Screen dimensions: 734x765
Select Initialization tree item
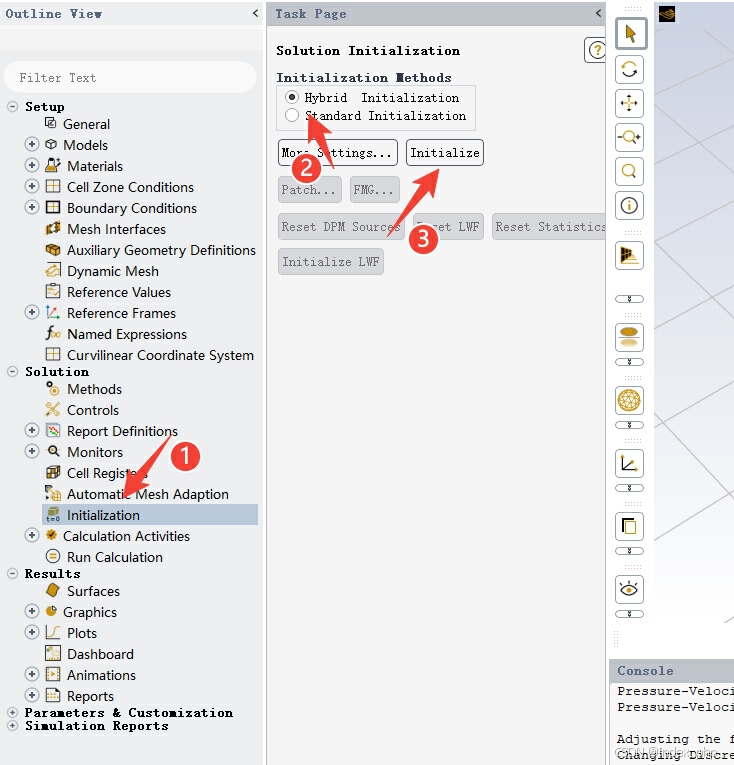click(x=150, y=515)
